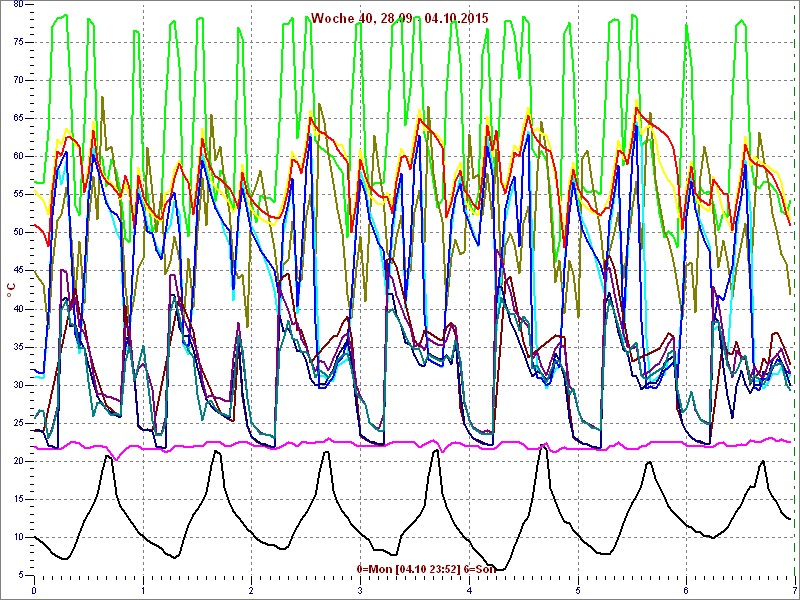Image resolution: width=800 pixels, height=600 pixels.
Task: Click the x-axis day label 0
Action: coord(34,591)
